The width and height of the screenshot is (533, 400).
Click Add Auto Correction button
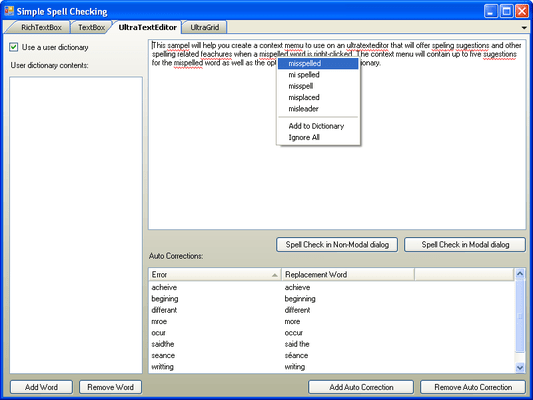click(361, 387)
